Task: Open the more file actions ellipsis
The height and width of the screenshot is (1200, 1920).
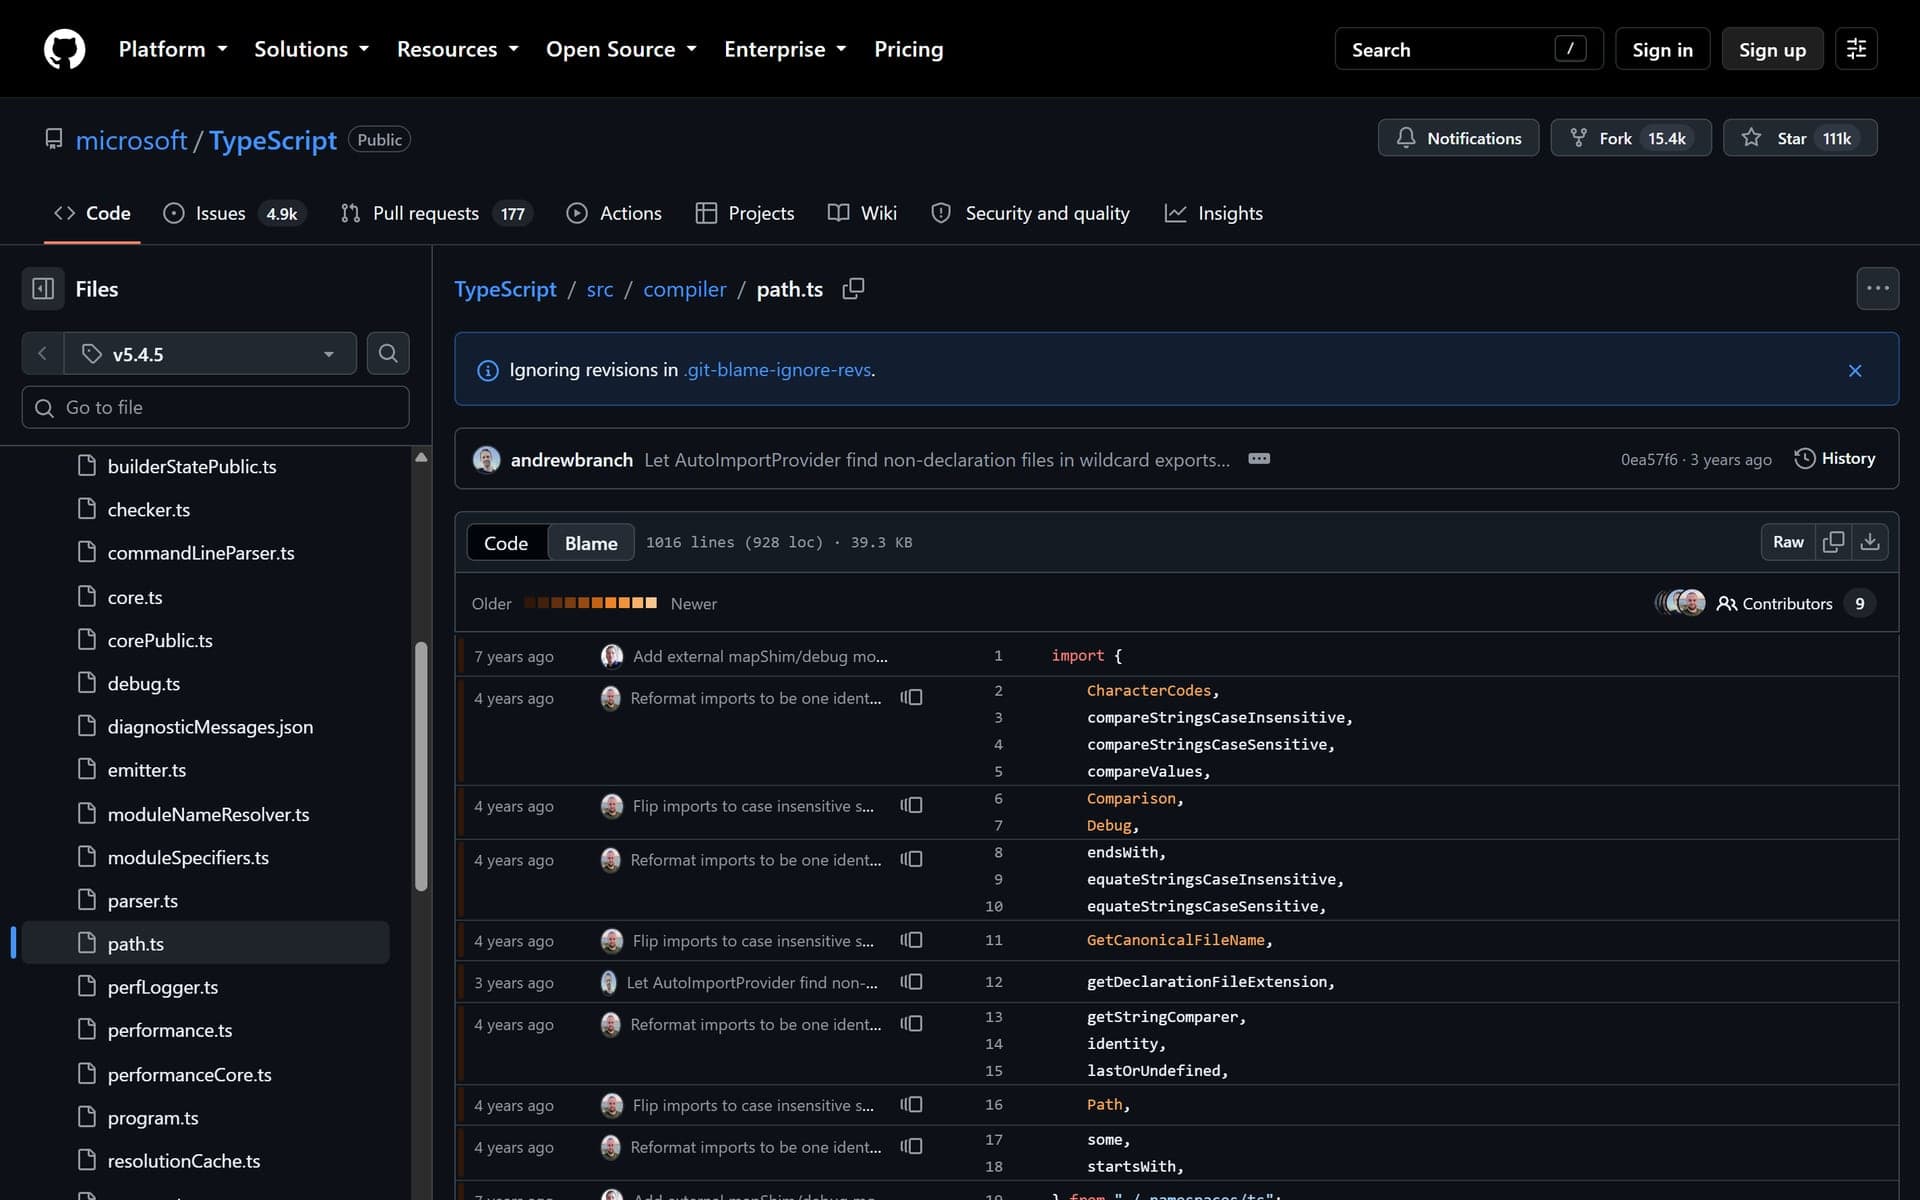Action: pyautogui.click(x=1877, y=289)
